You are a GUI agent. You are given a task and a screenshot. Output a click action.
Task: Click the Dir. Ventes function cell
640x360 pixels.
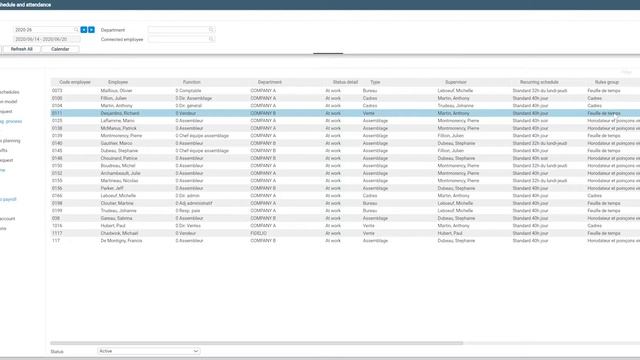pyautogui.click(x=188, y=226)
